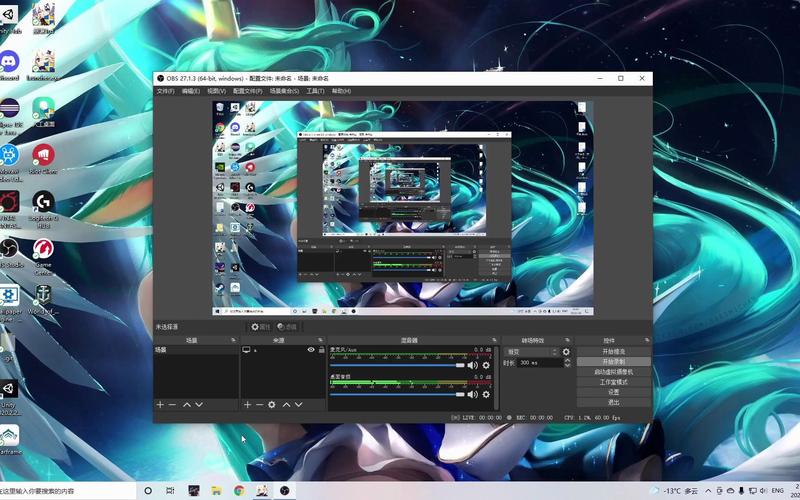Open Task View from the taskbar
The height and width of the screenshot is (500, 800).
click(170, 491)
